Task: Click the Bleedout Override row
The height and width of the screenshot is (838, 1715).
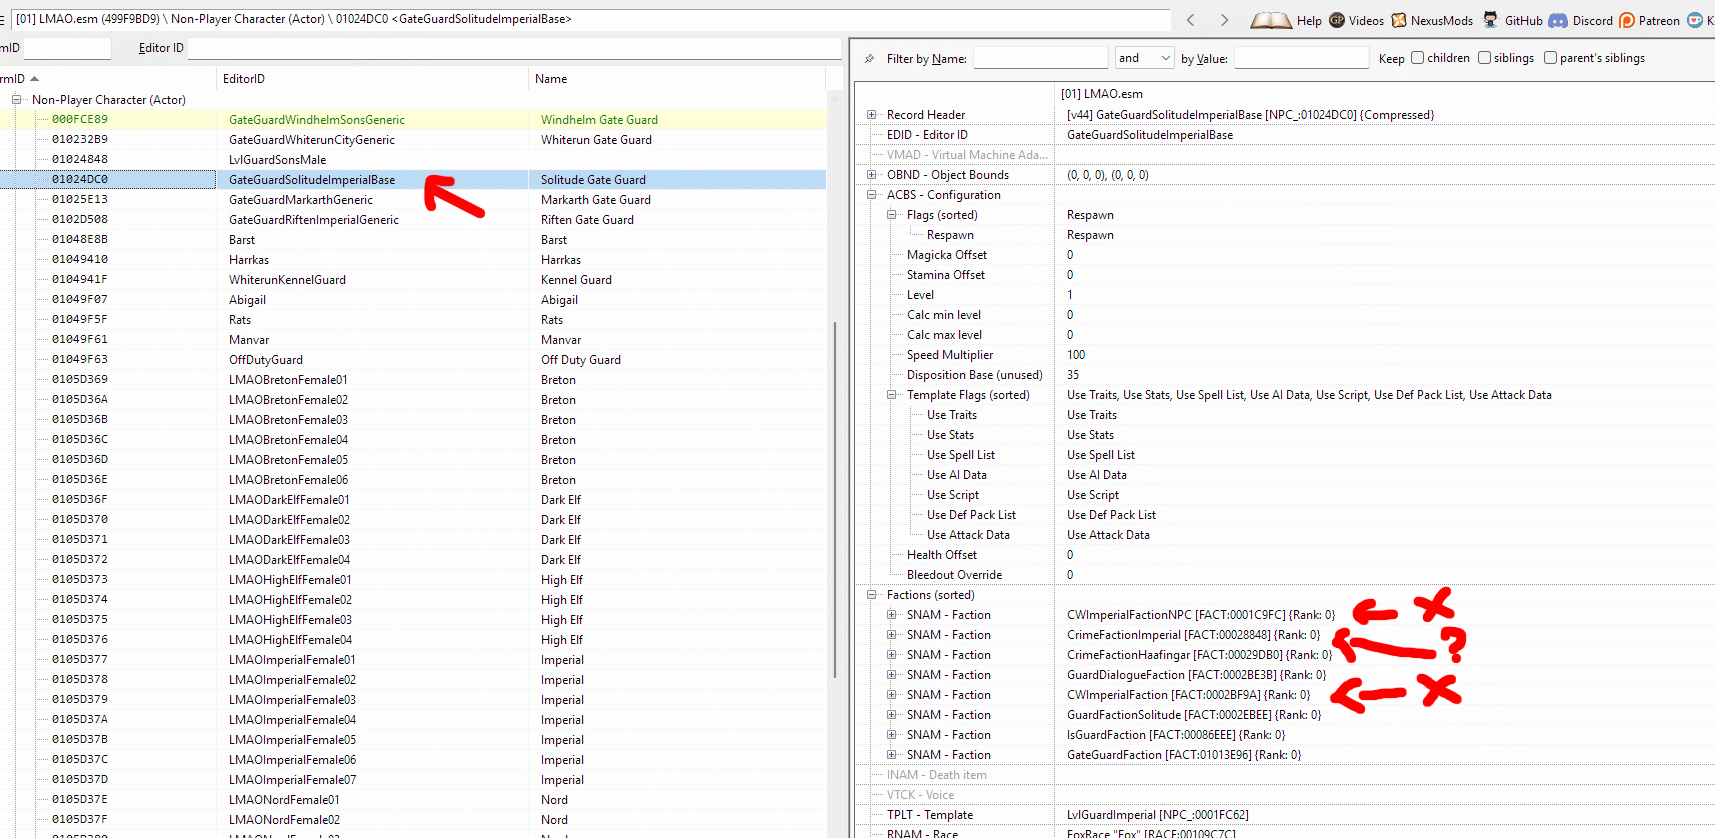Action: point(1285,575)
